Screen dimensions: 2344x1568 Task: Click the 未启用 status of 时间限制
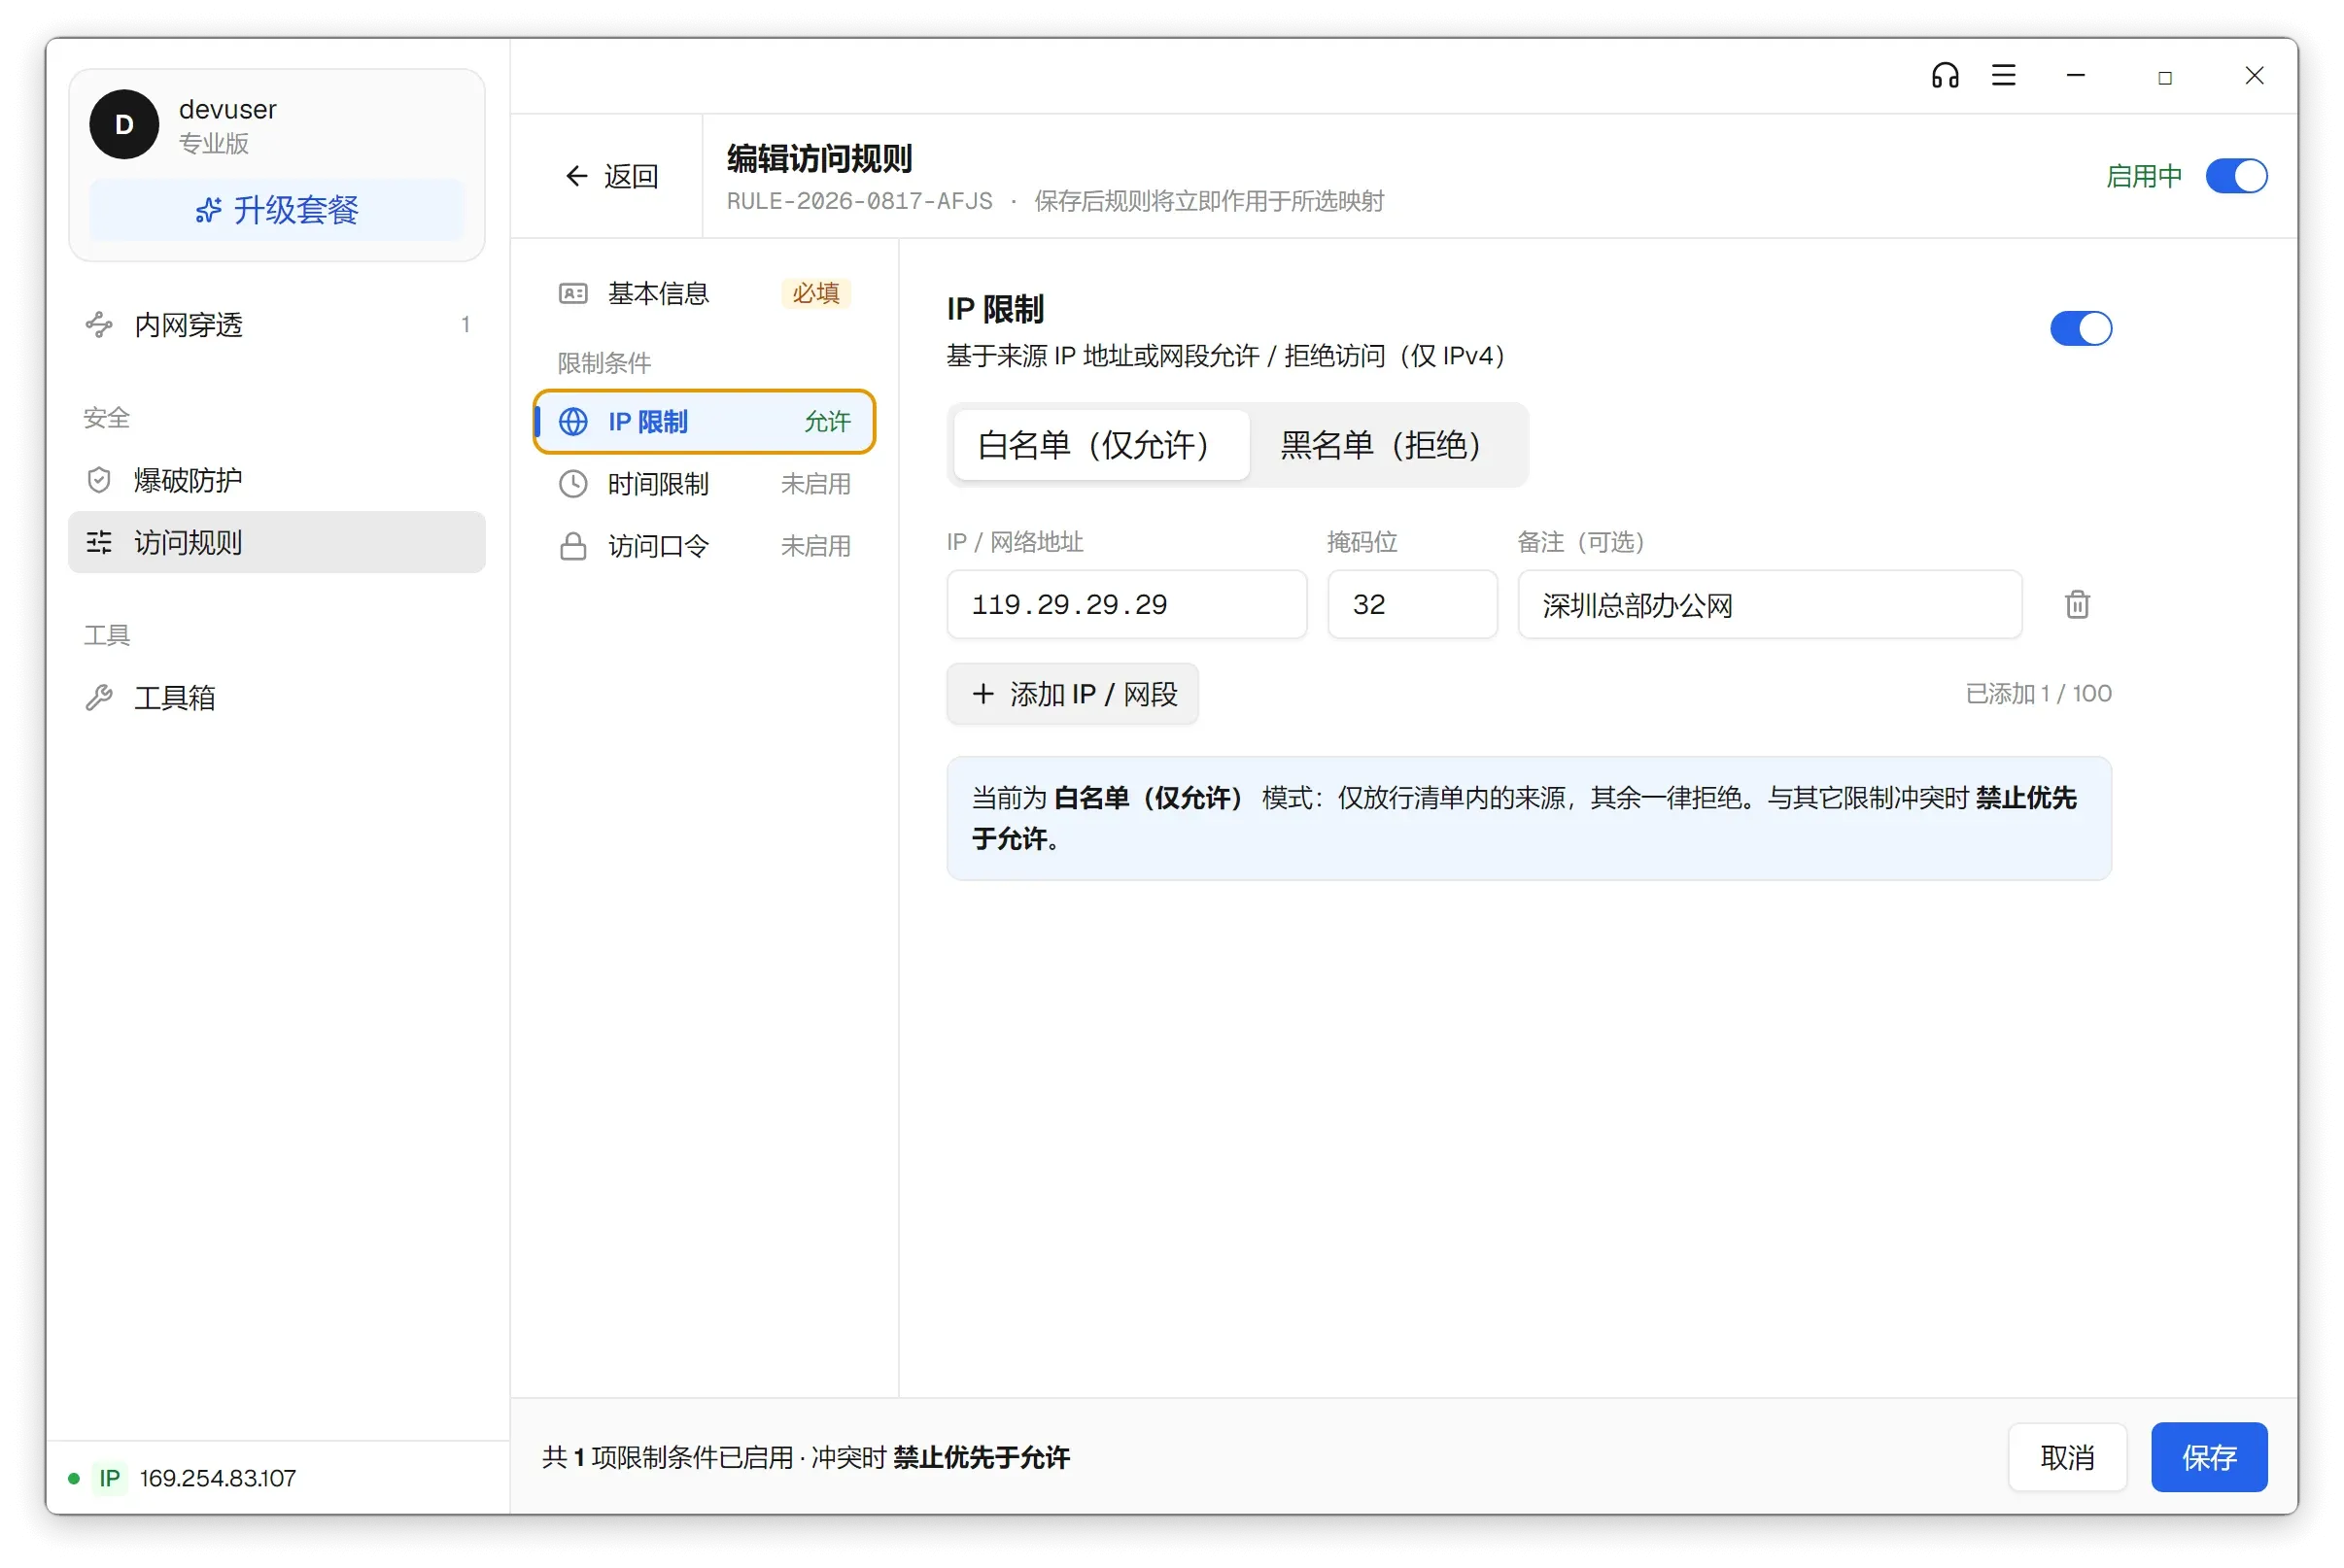pos(815,484)
